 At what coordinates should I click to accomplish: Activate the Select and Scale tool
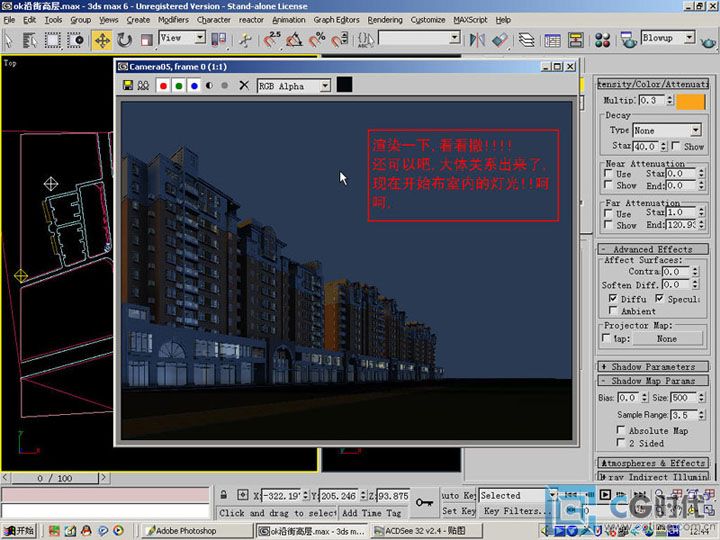click(x=146, y=40)
